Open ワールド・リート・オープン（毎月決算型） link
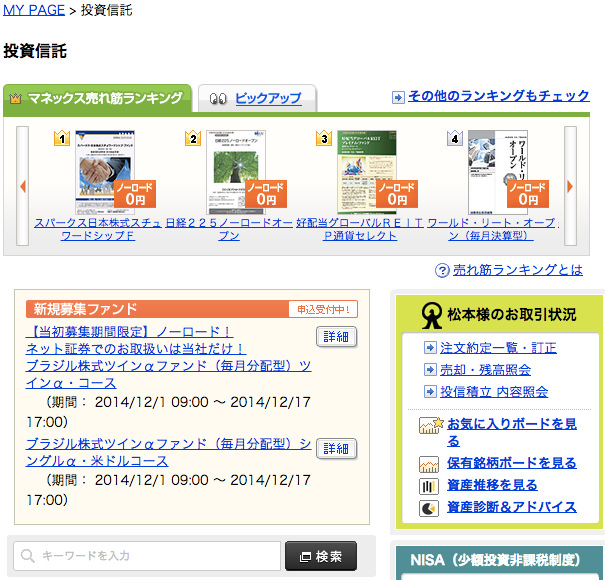The height and width of the screenshot is (580, 605). pyautogui.click(x=491, y=229)
